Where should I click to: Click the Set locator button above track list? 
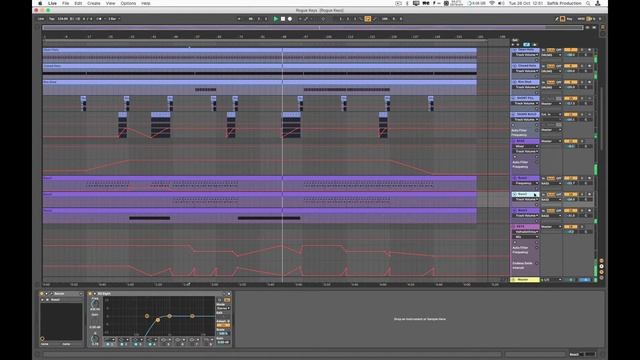[x=515, y=40]
